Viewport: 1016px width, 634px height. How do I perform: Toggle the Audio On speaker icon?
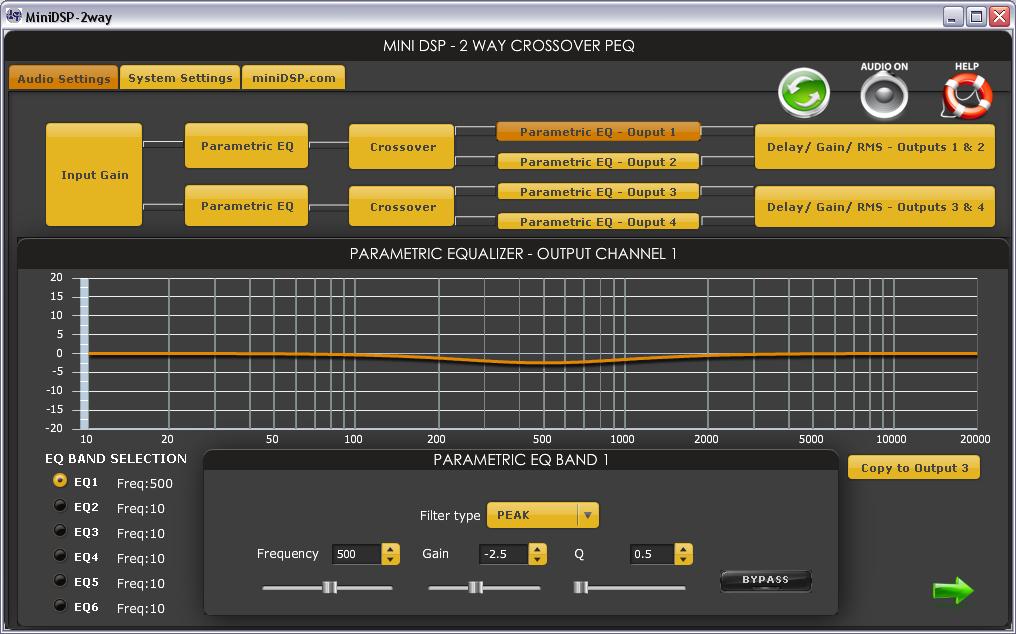[x=884, y=96]
